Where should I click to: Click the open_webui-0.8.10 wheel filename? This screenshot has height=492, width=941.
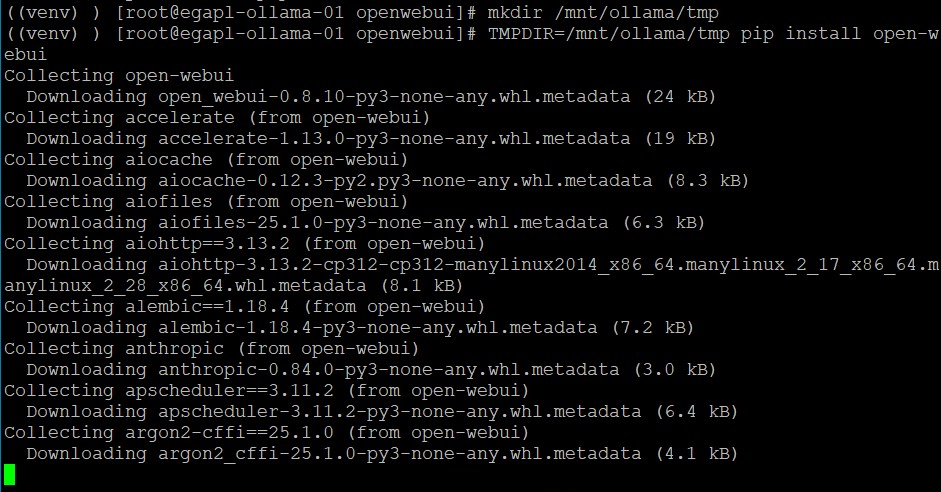394,96
